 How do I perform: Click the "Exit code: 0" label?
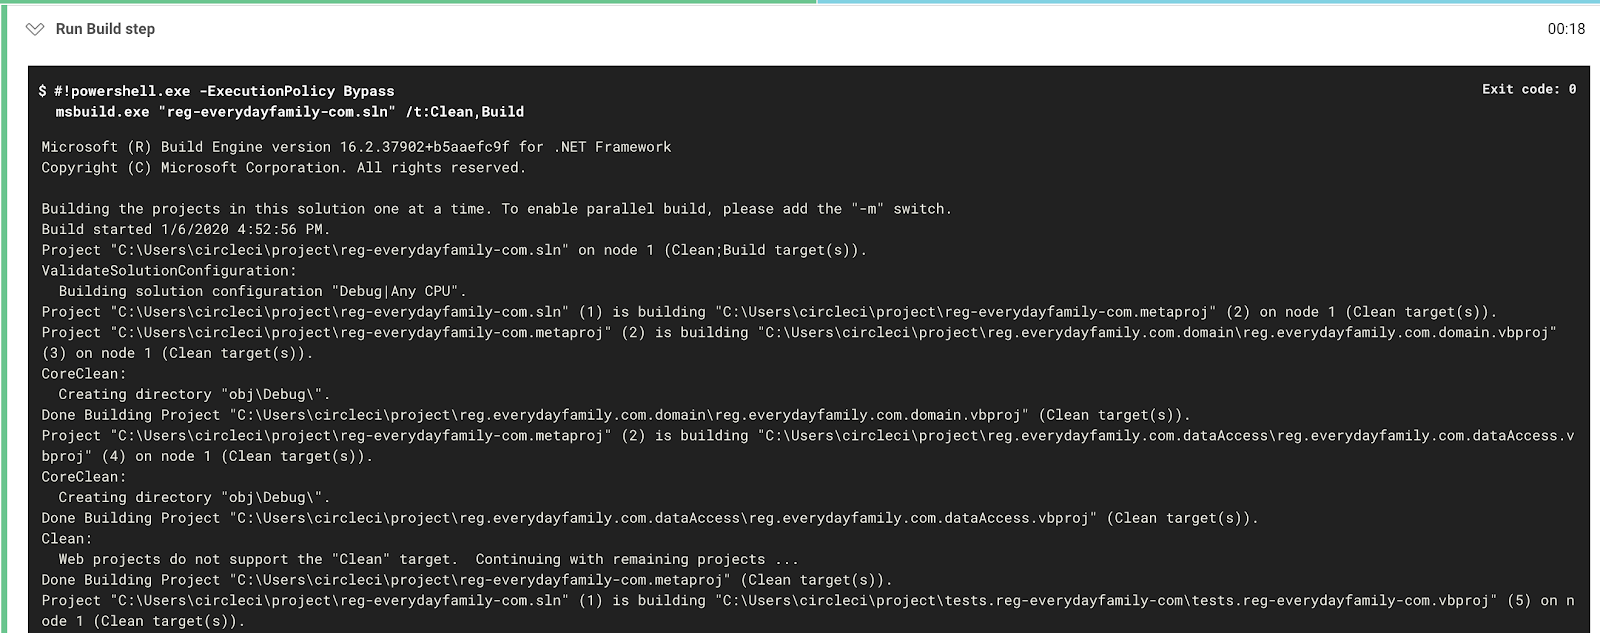[1528, 89]
